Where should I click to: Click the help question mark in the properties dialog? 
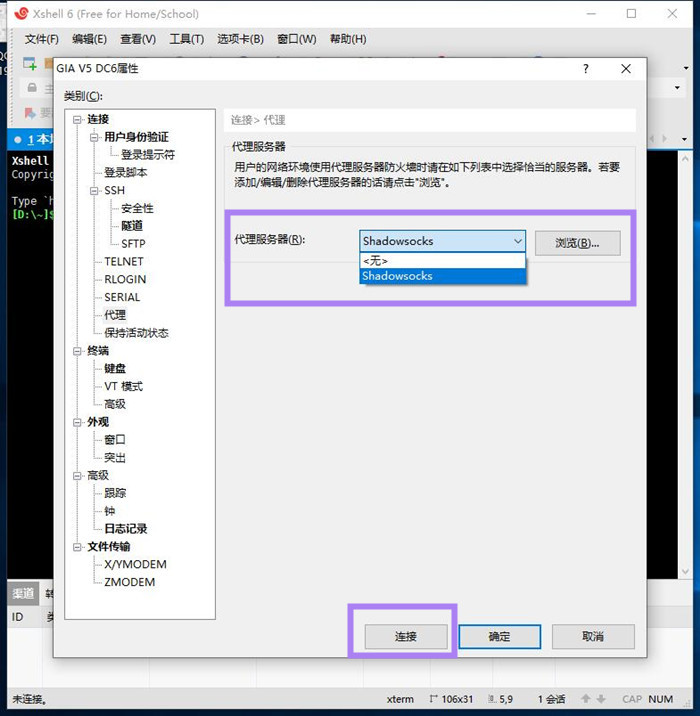click(586, 69)
